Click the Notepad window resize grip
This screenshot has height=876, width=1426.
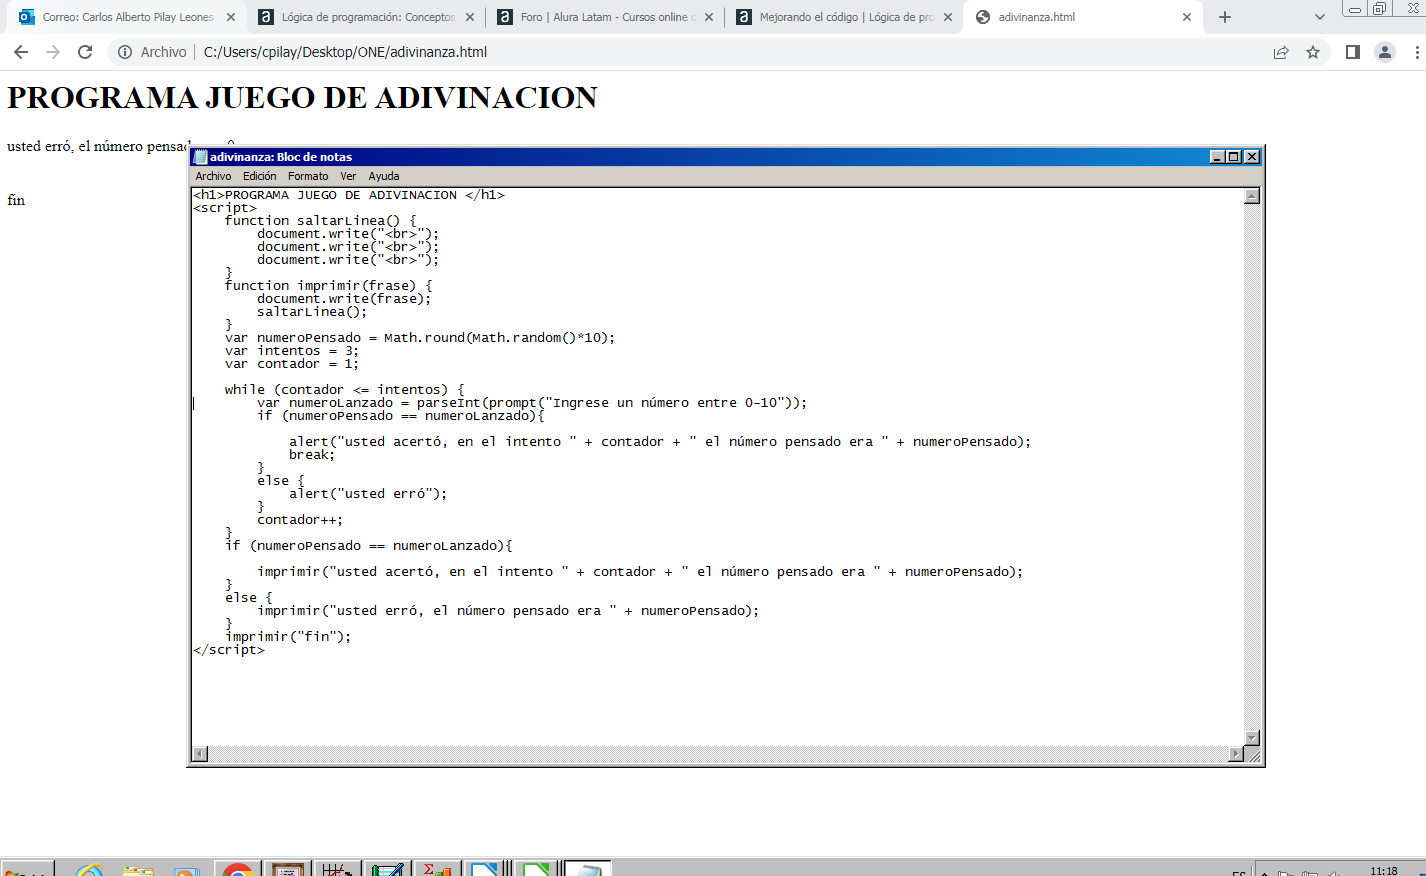[x=1253, y=755]
